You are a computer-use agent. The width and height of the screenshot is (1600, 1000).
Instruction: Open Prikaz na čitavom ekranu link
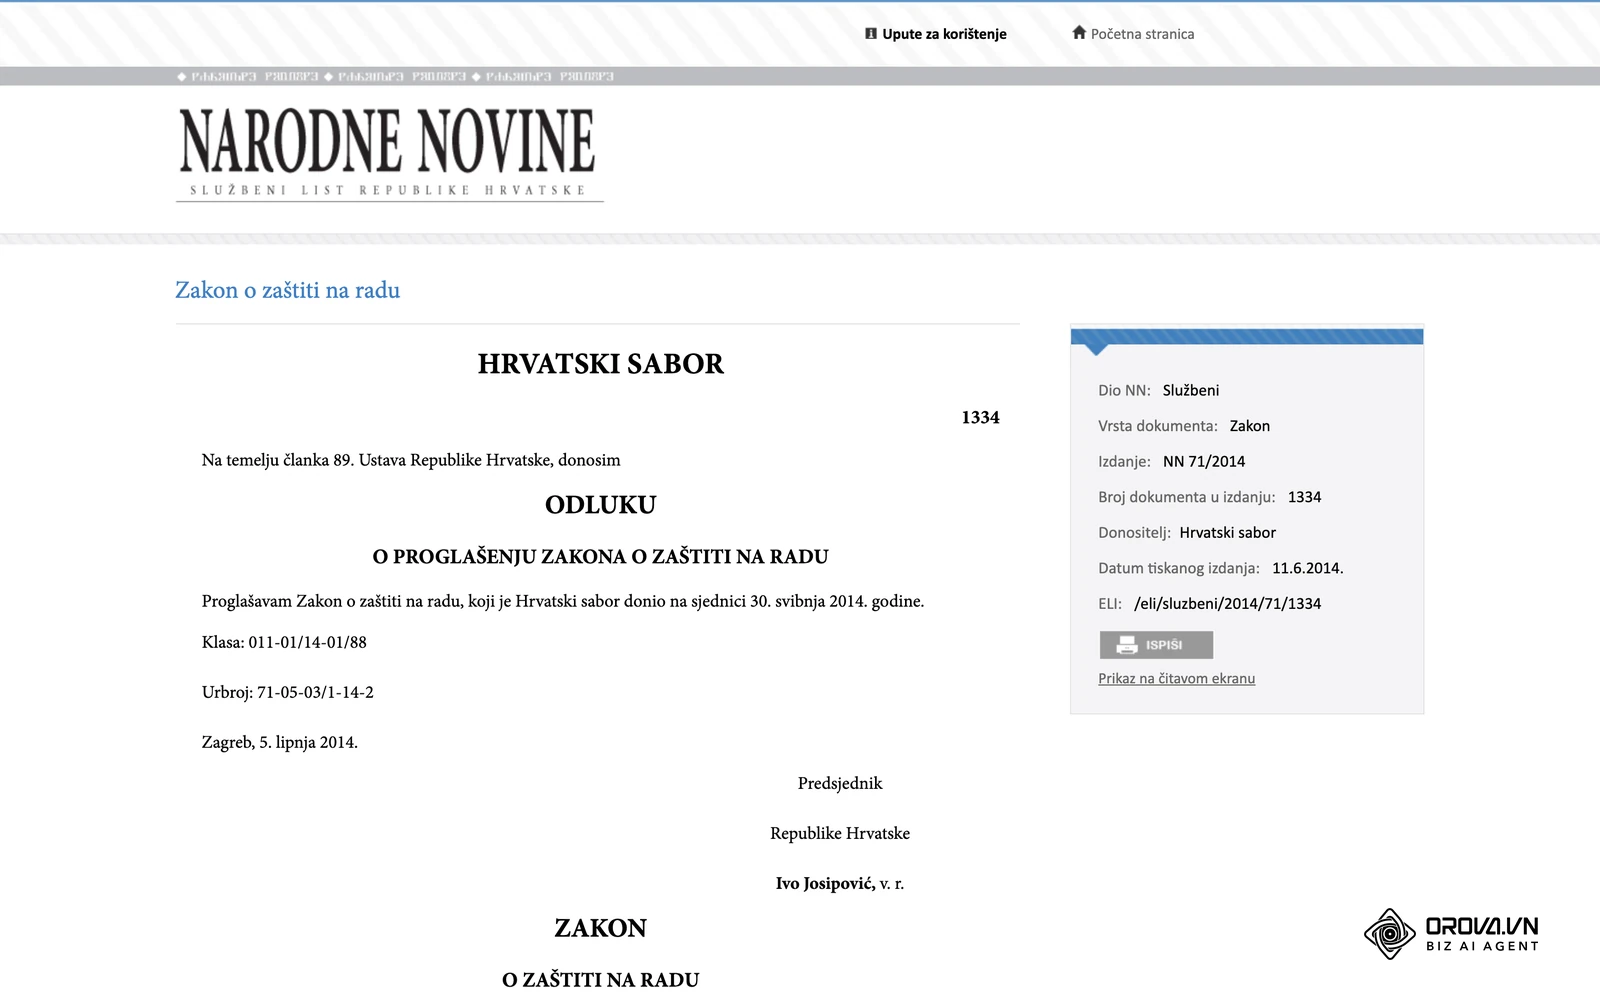pos(1176,678)
